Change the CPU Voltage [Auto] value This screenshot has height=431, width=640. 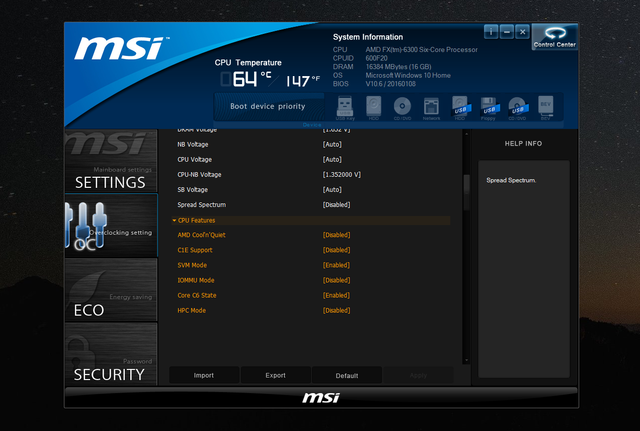click(332, 160)
